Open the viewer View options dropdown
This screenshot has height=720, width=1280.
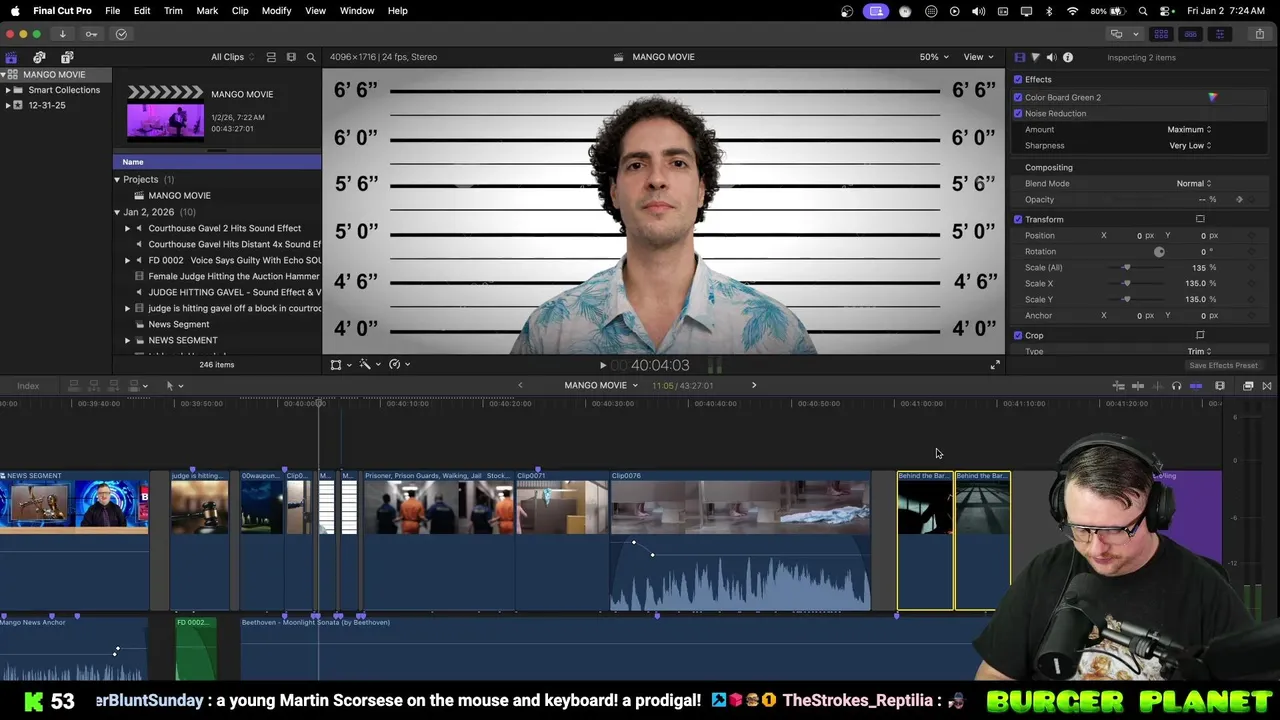point(978,57)
